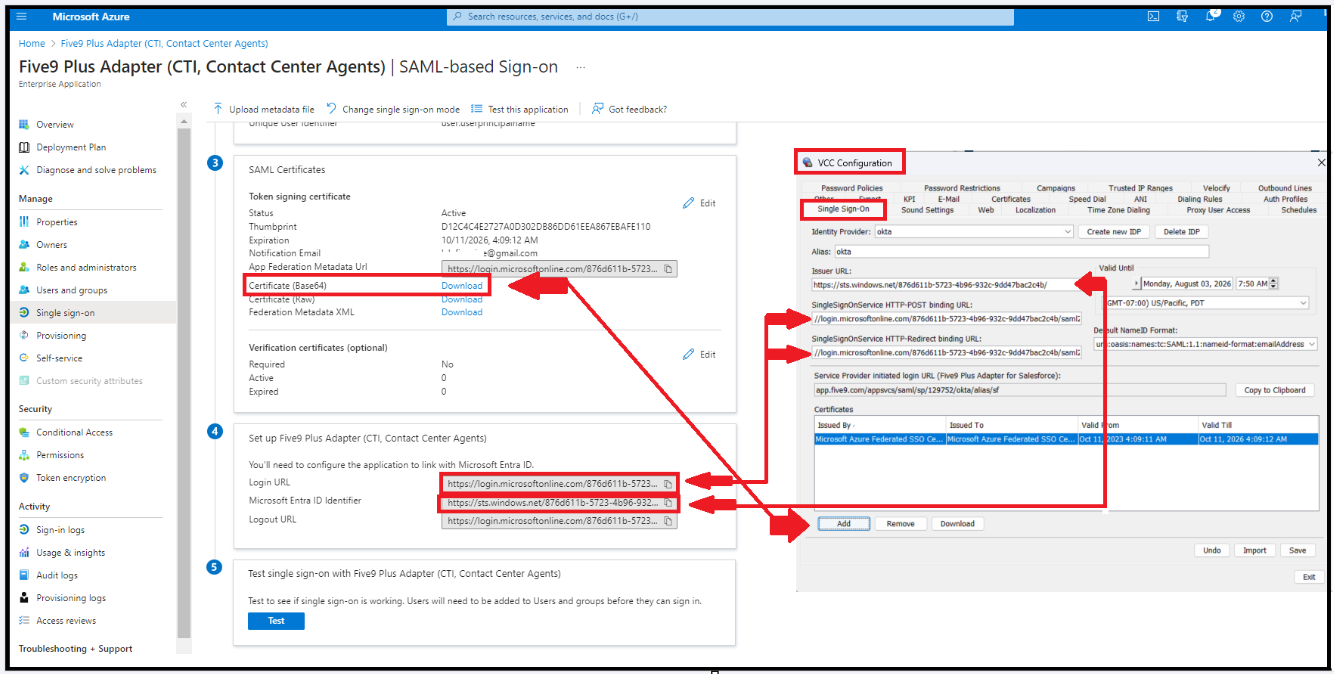
Task: Open Sign-in logs under Activity
Action: pyautogui.click(x=60, y=530)
